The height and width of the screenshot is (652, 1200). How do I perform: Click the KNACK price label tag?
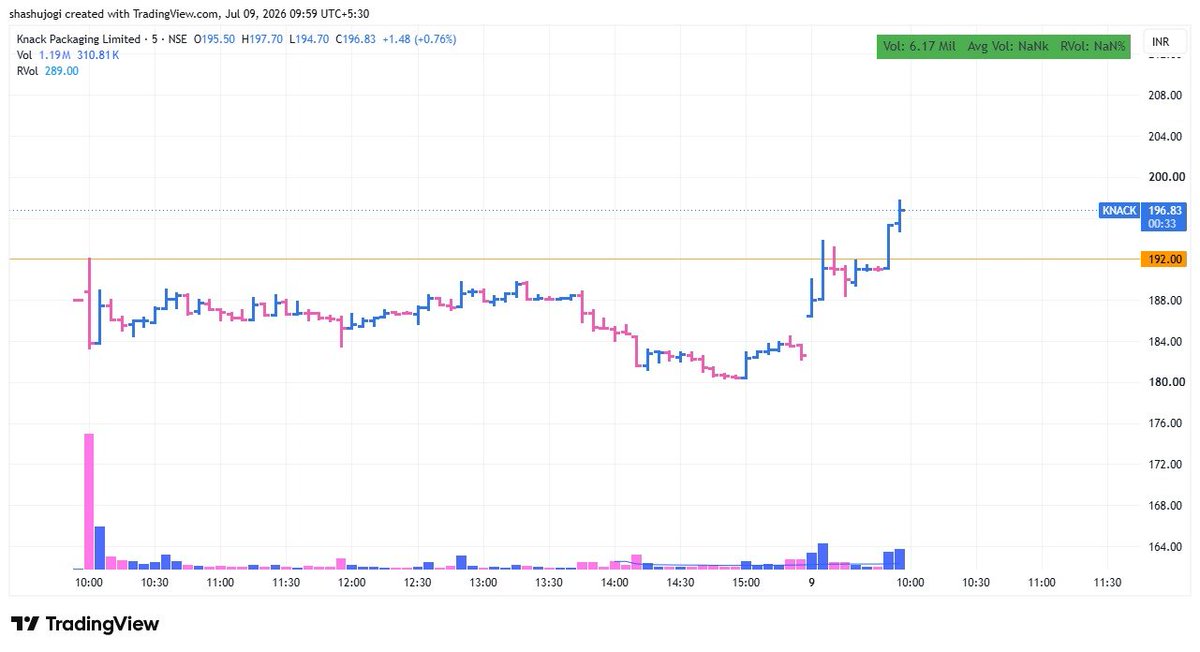tap(1118, 210)
